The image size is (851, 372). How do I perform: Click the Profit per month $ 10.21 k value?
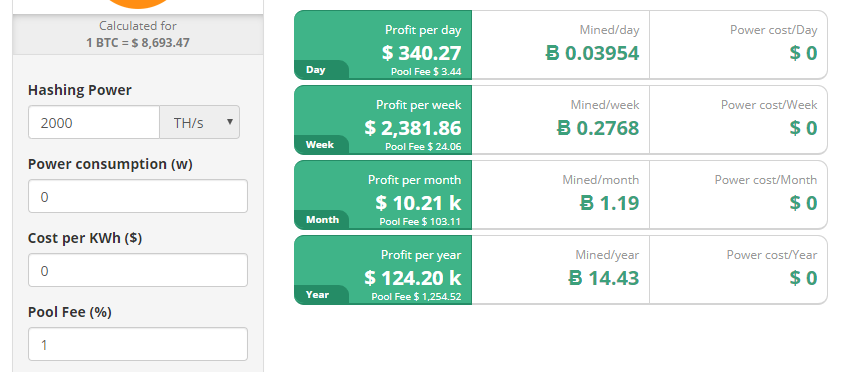pos(418,203)
